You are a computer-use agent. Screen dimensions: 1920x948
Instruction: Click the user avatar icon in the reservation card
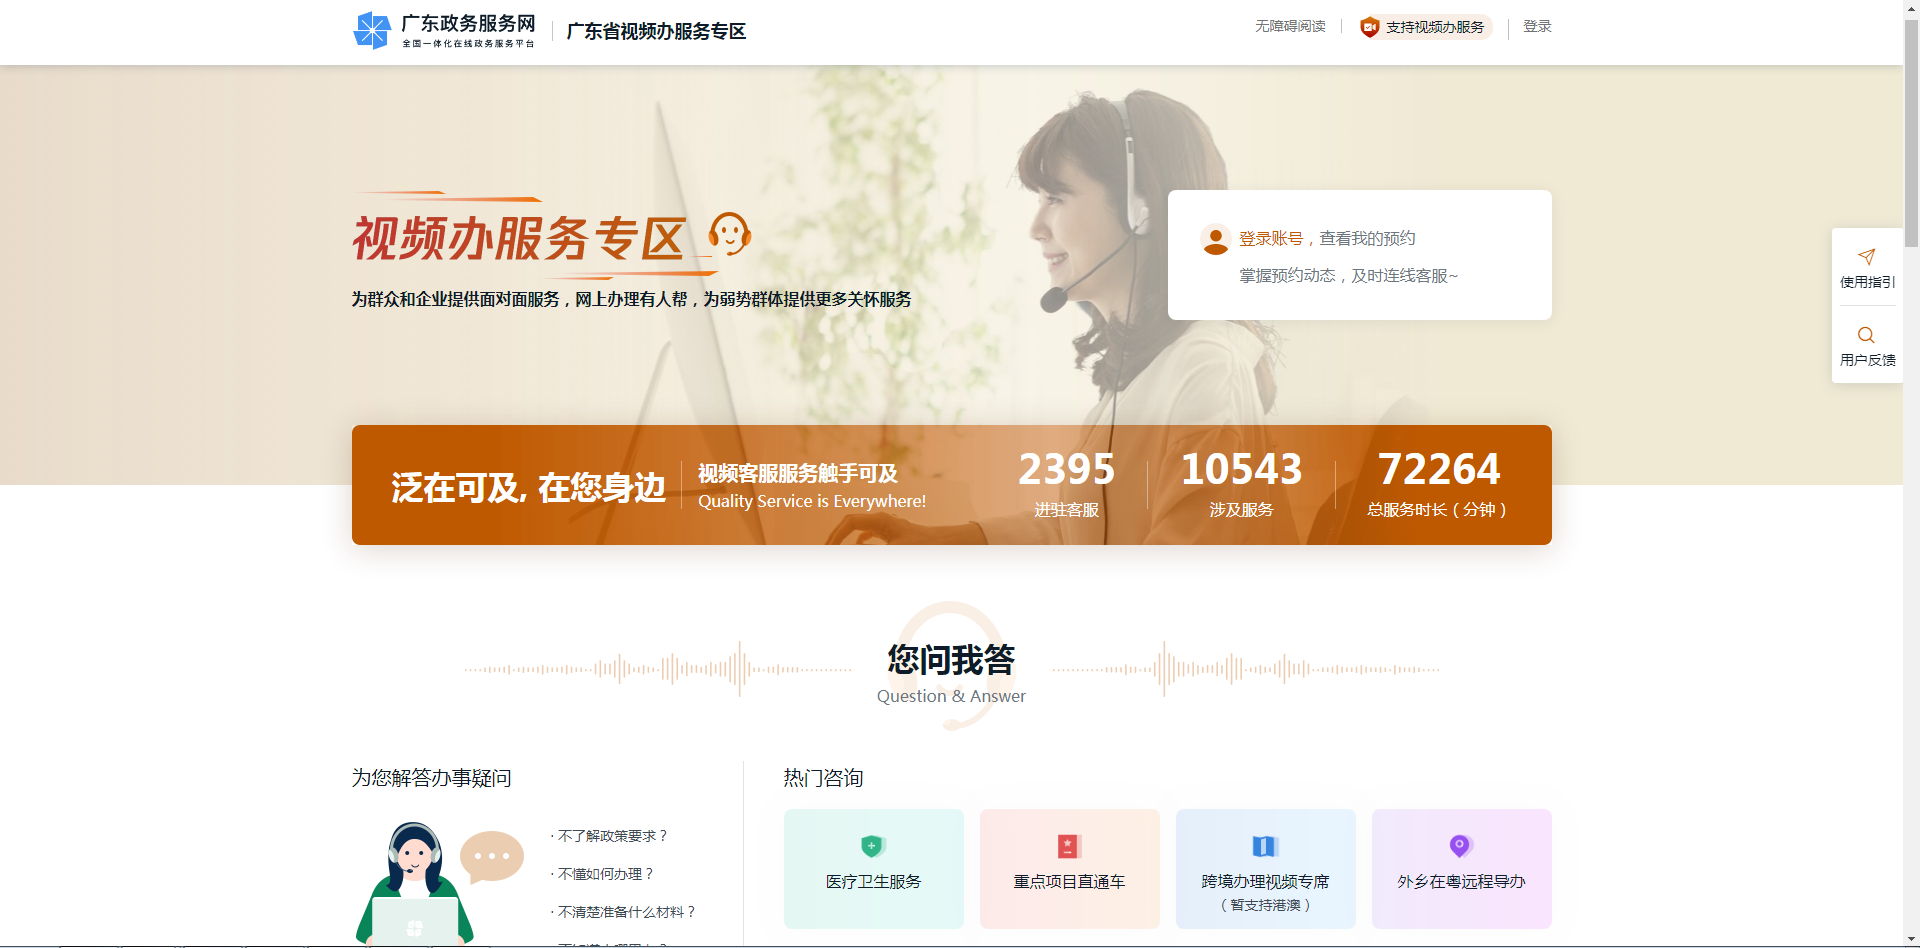[x=1214, y=240]
